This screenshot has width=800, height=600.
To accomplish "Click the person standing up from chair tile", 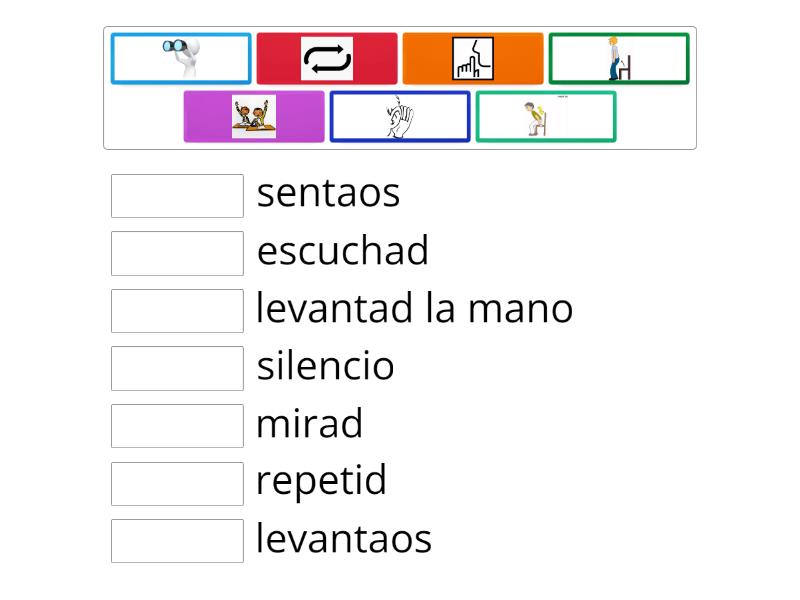I will 619,58.
